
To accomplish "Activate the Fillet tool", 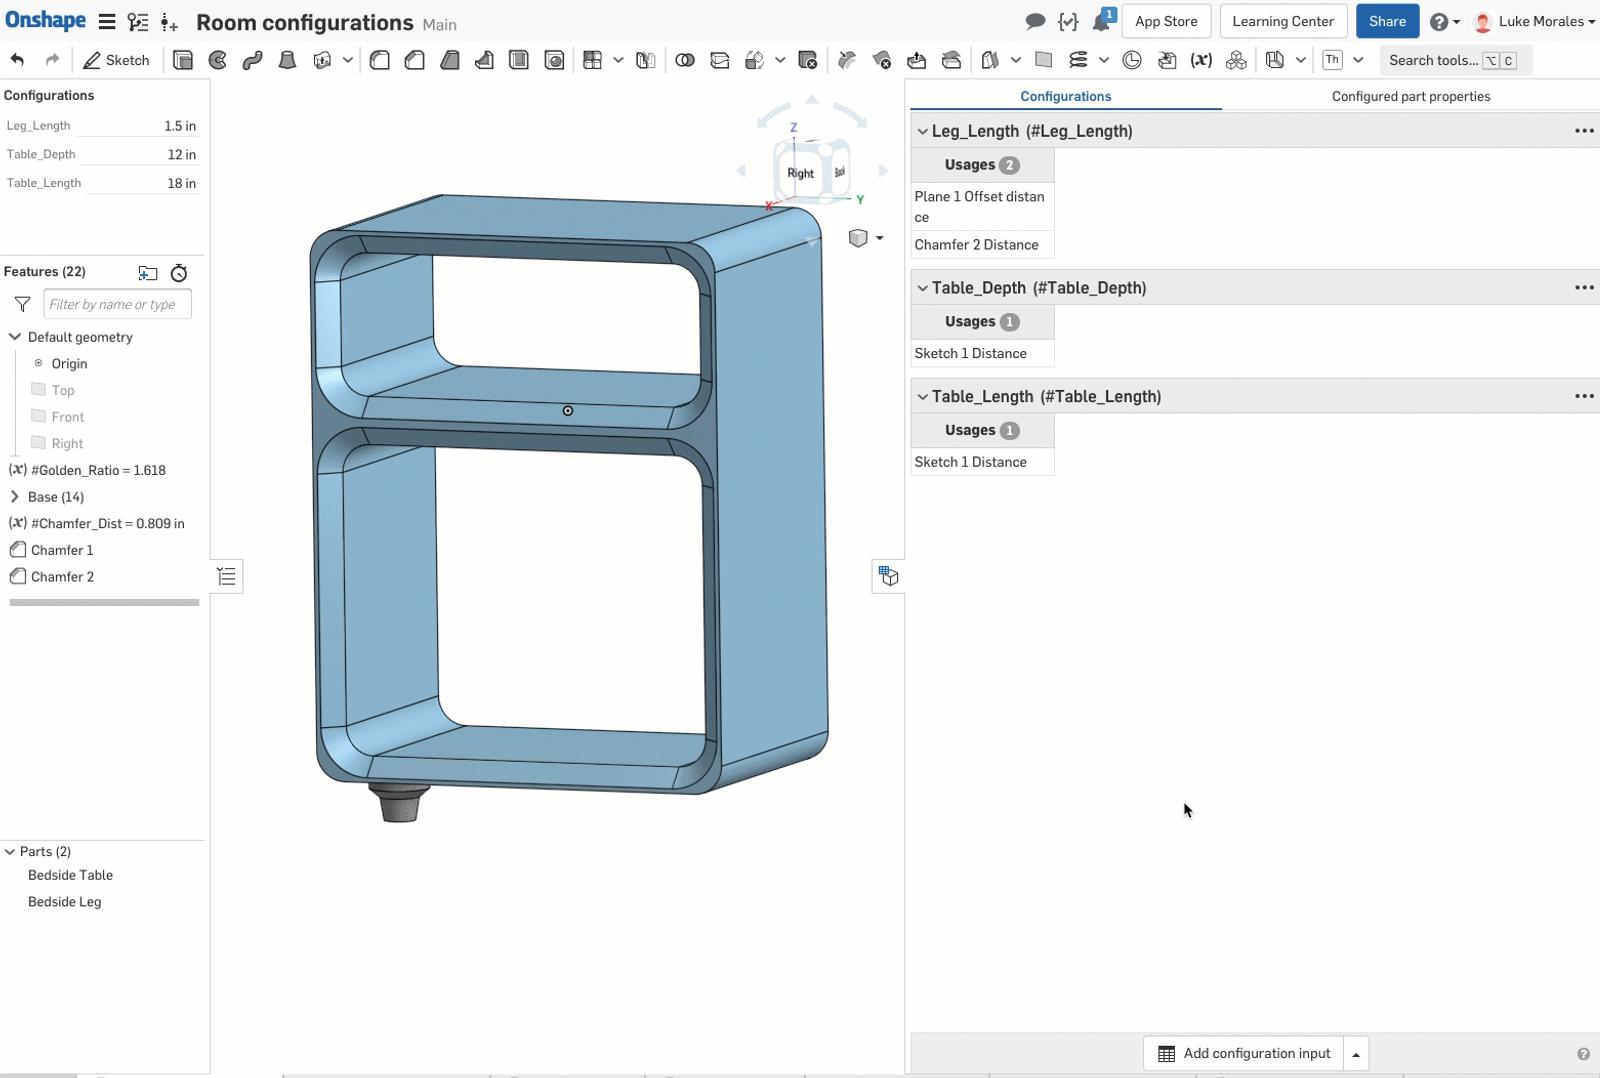I will pos(380,60).
